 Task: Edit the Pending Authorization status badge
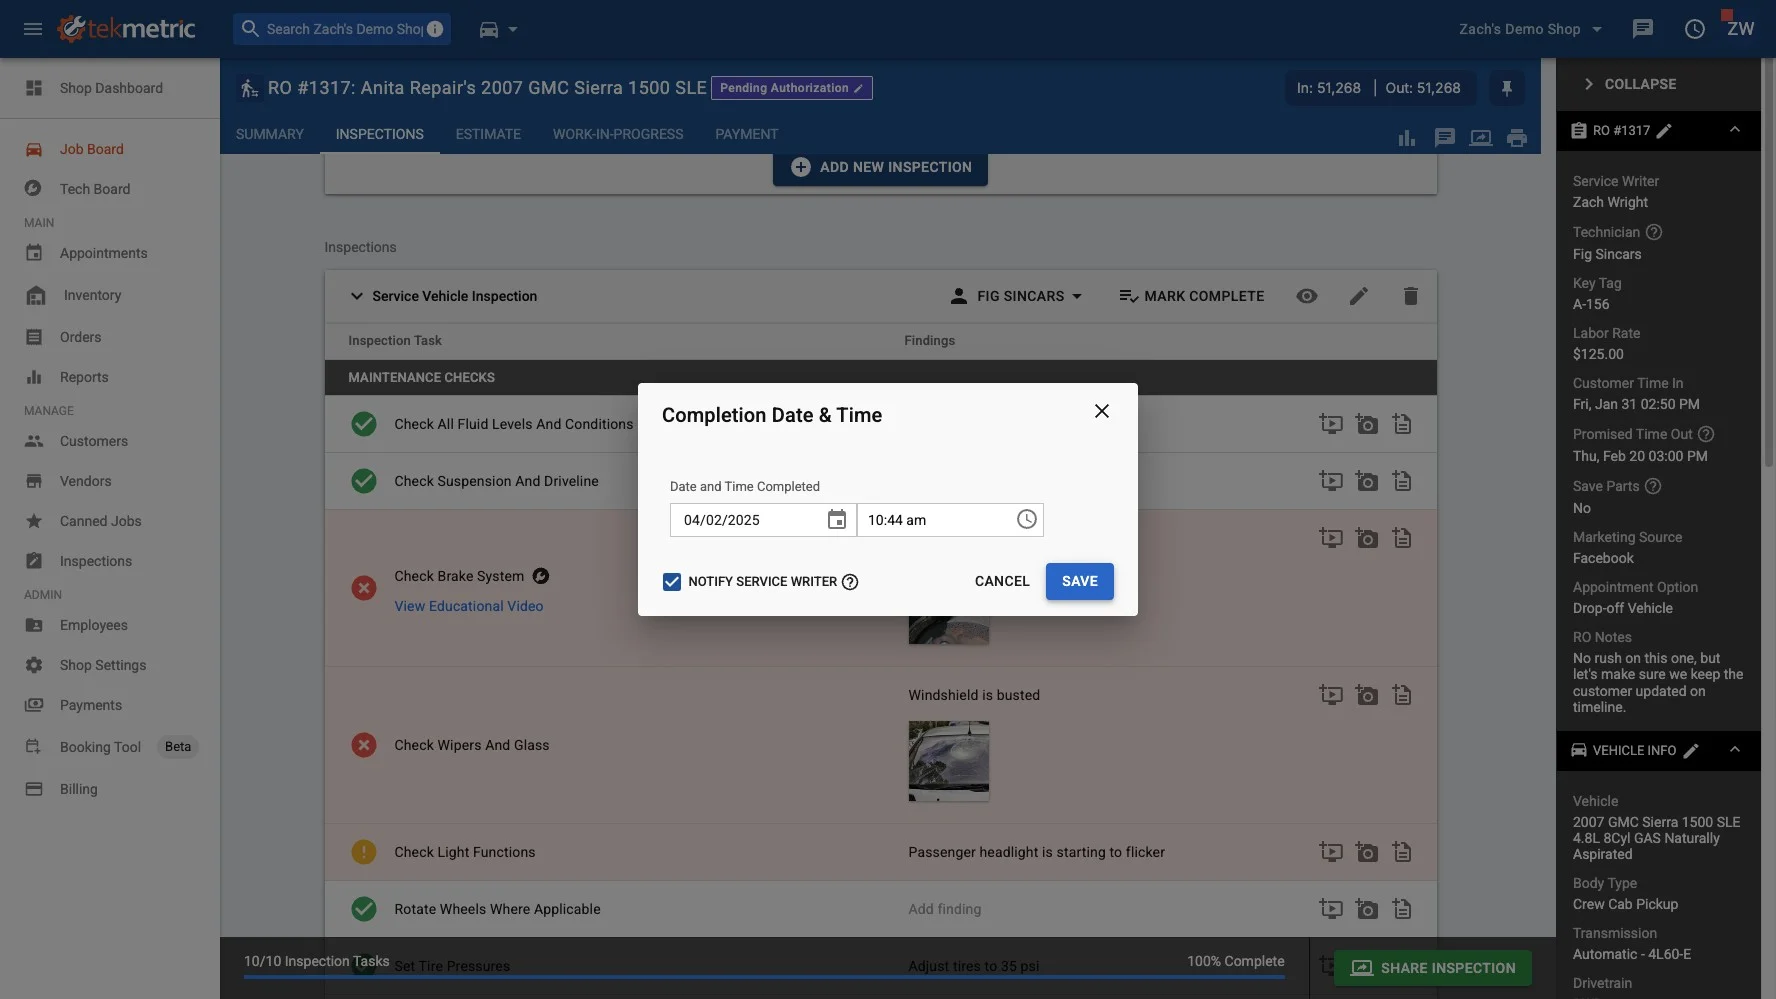(x=792, y=88)
